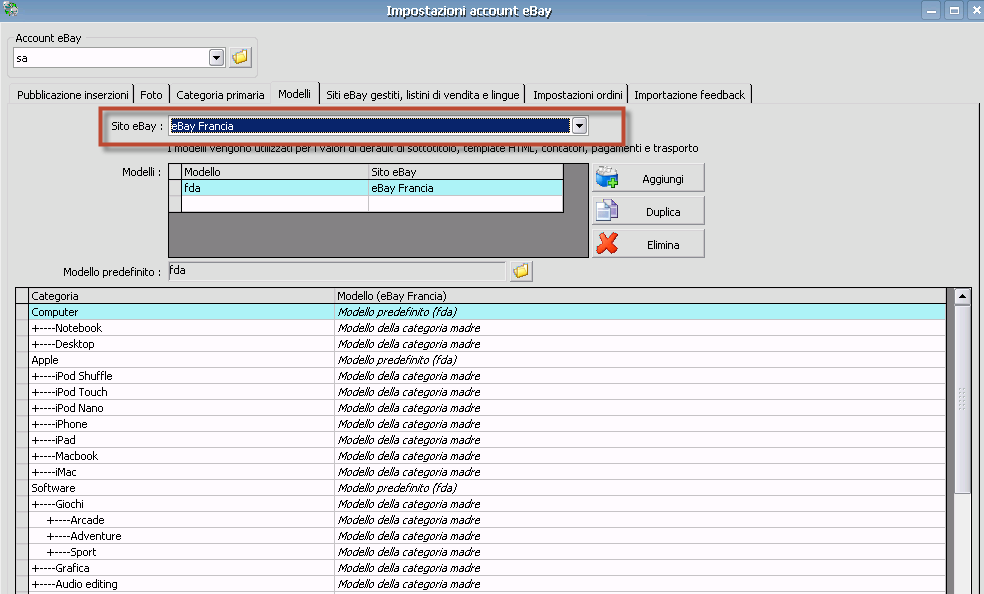
Task: Go to the Impostazioni ordini tab
Action: (578, 95)
